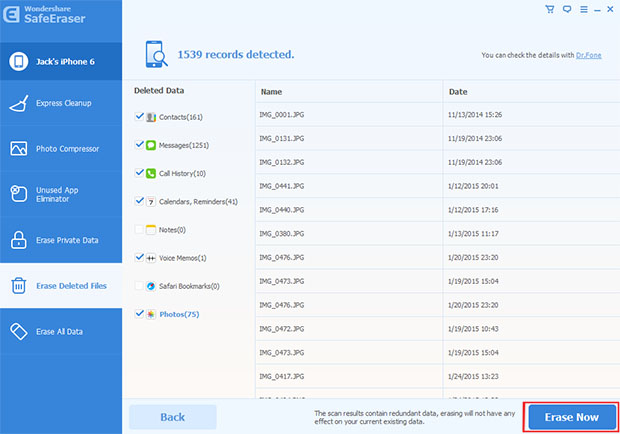Open the Dr.Fone link
The height and width of the screenshot is (434, 620).
coord(590,56)
